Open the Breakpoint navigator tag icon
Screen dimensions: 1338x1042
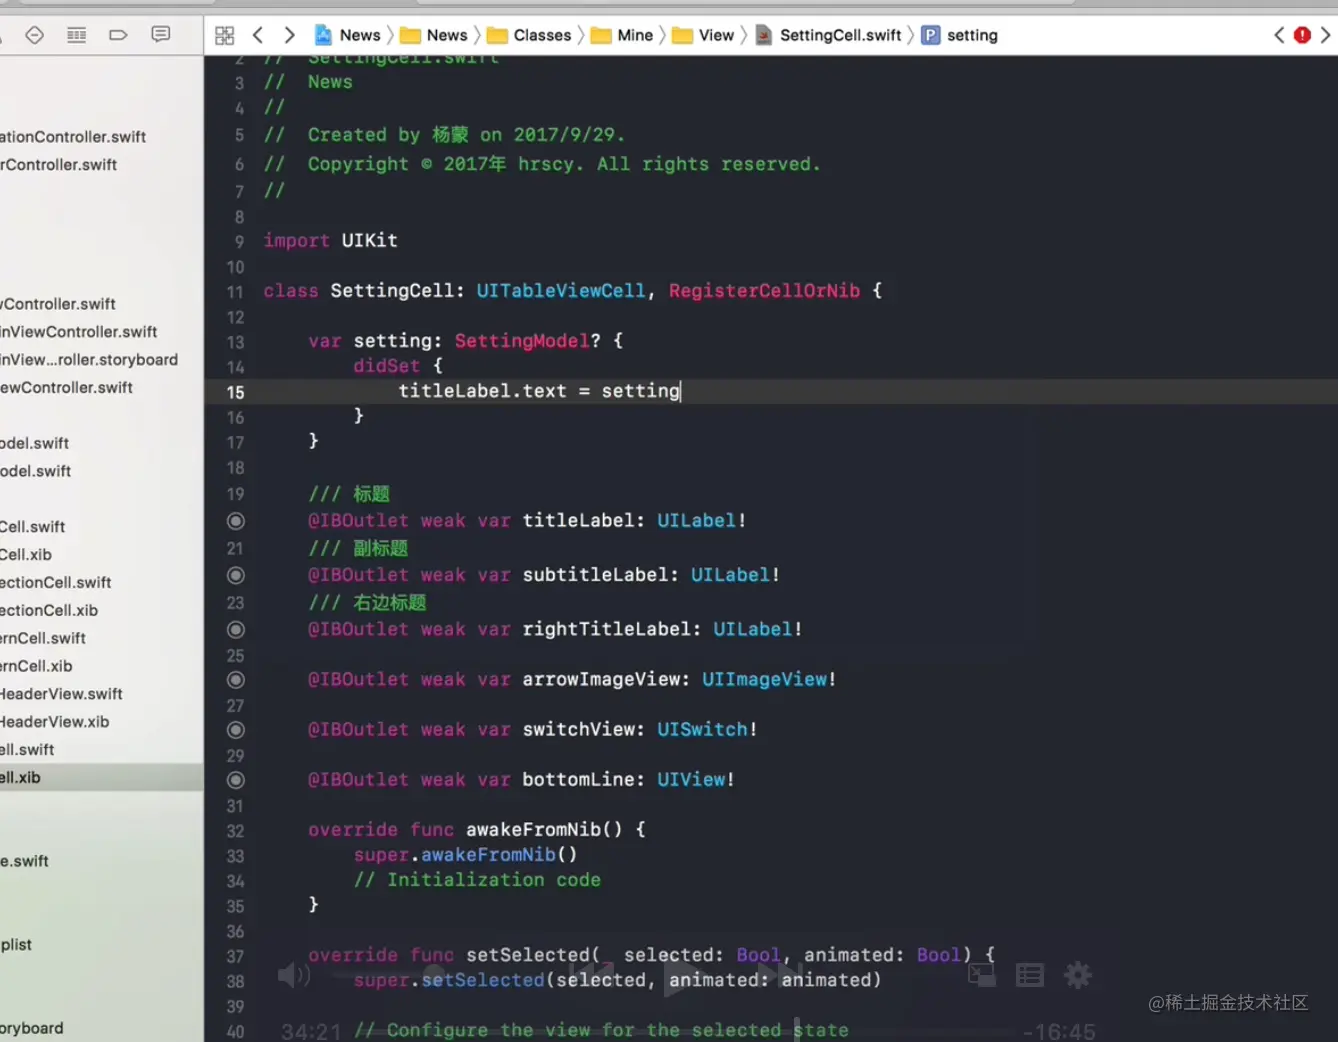point(118,35)
